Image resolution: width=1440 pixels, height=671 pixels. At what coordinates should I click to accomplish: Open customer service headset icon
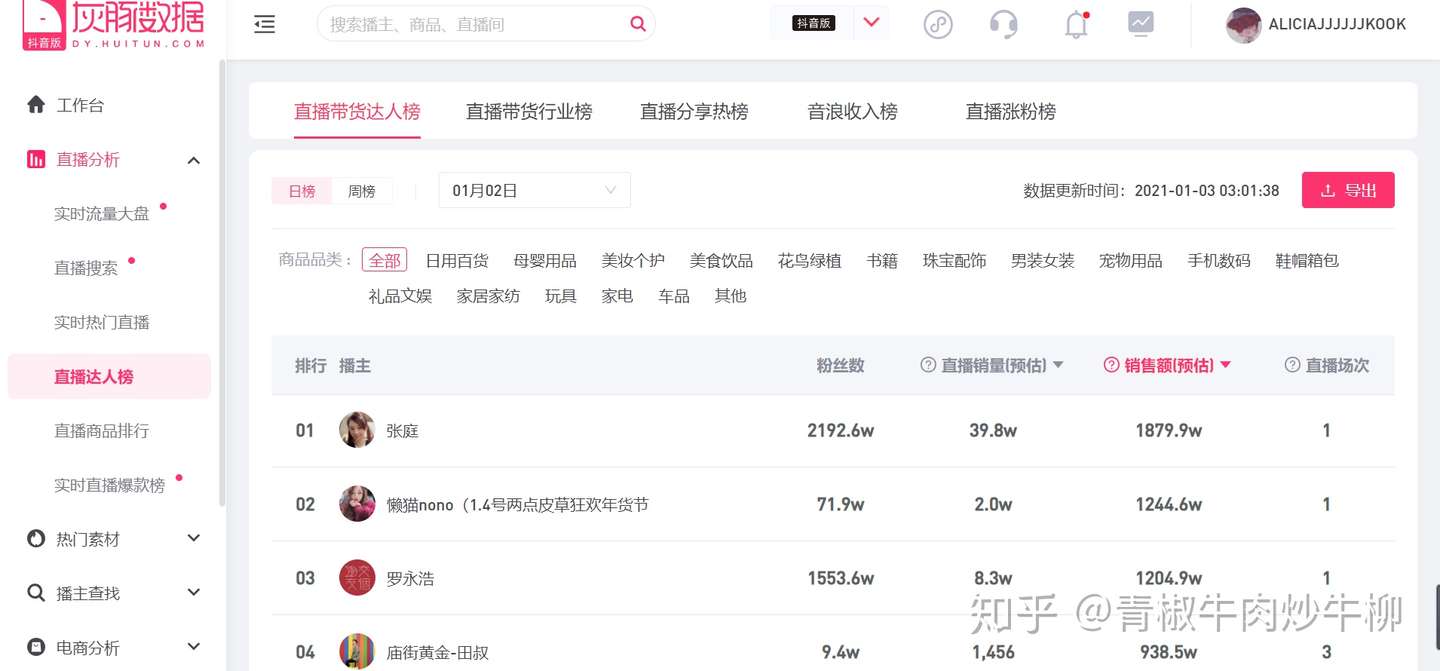coord(1003,24)
